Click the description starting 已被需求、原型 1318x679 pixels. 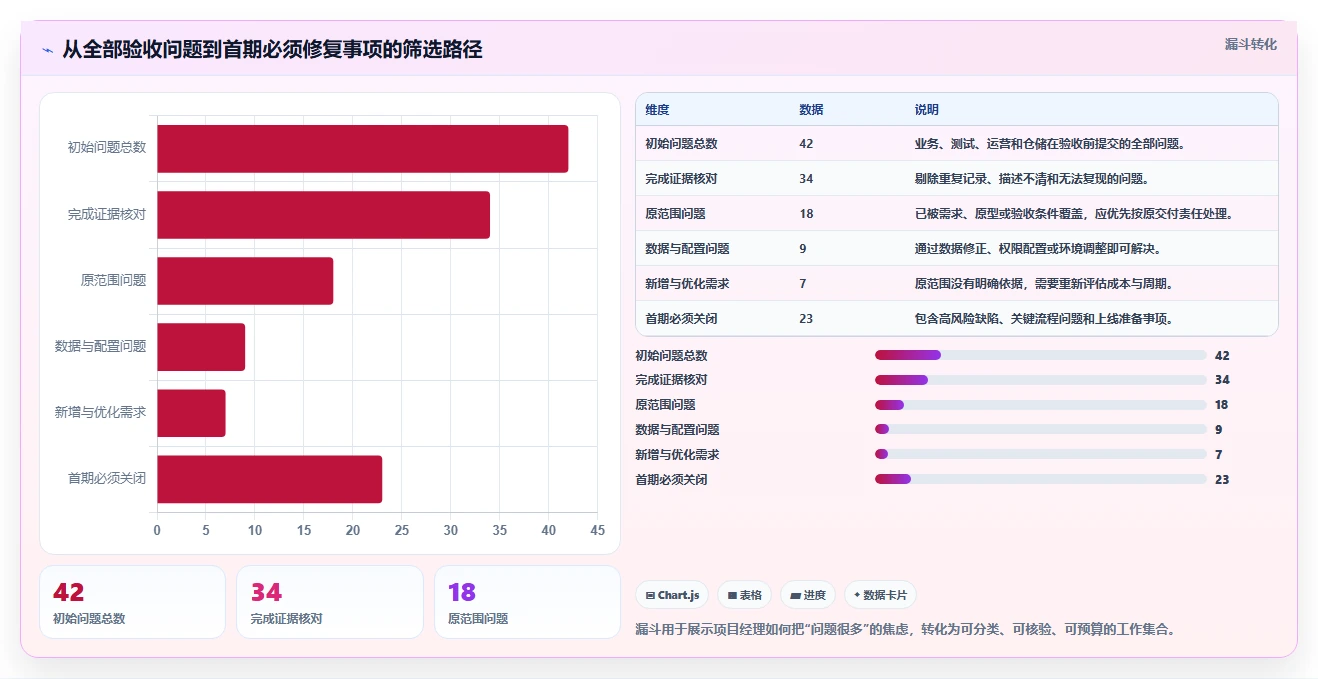(x=1074, y=214)
